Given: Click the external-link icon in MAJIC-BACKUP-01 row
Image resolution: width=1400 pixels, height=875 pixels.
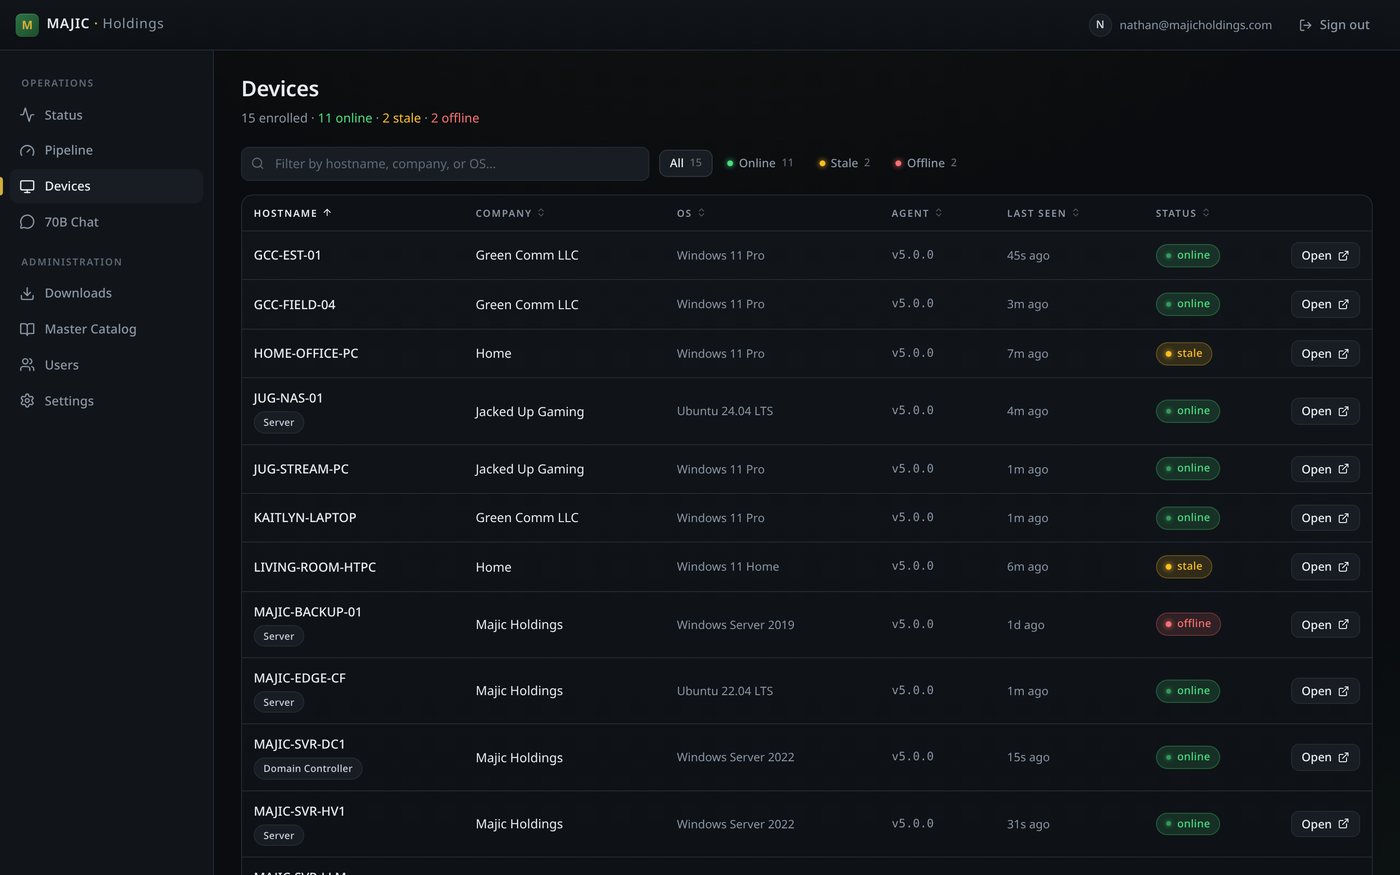Looking at the screenshot, I should (x=1343, y=625).
